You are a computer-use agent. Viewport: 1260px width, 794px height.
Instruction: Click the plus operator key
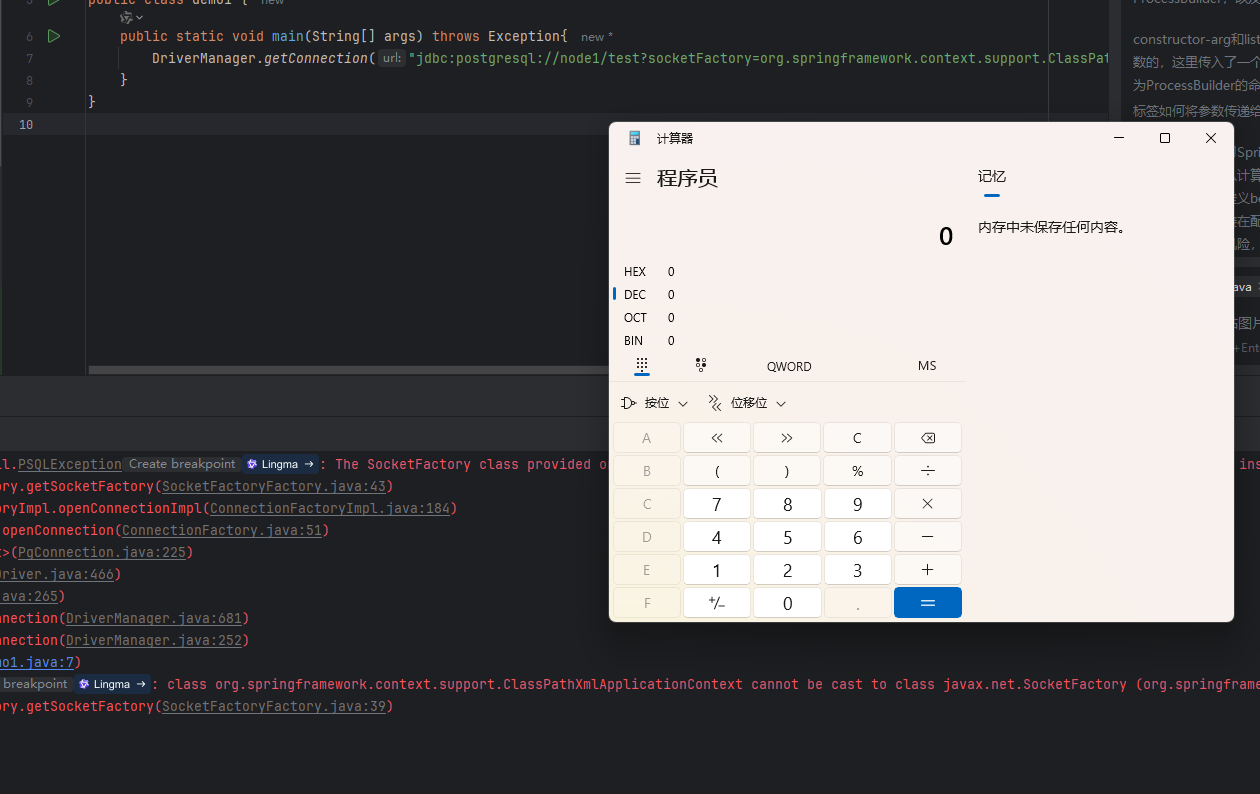[928, 570]
